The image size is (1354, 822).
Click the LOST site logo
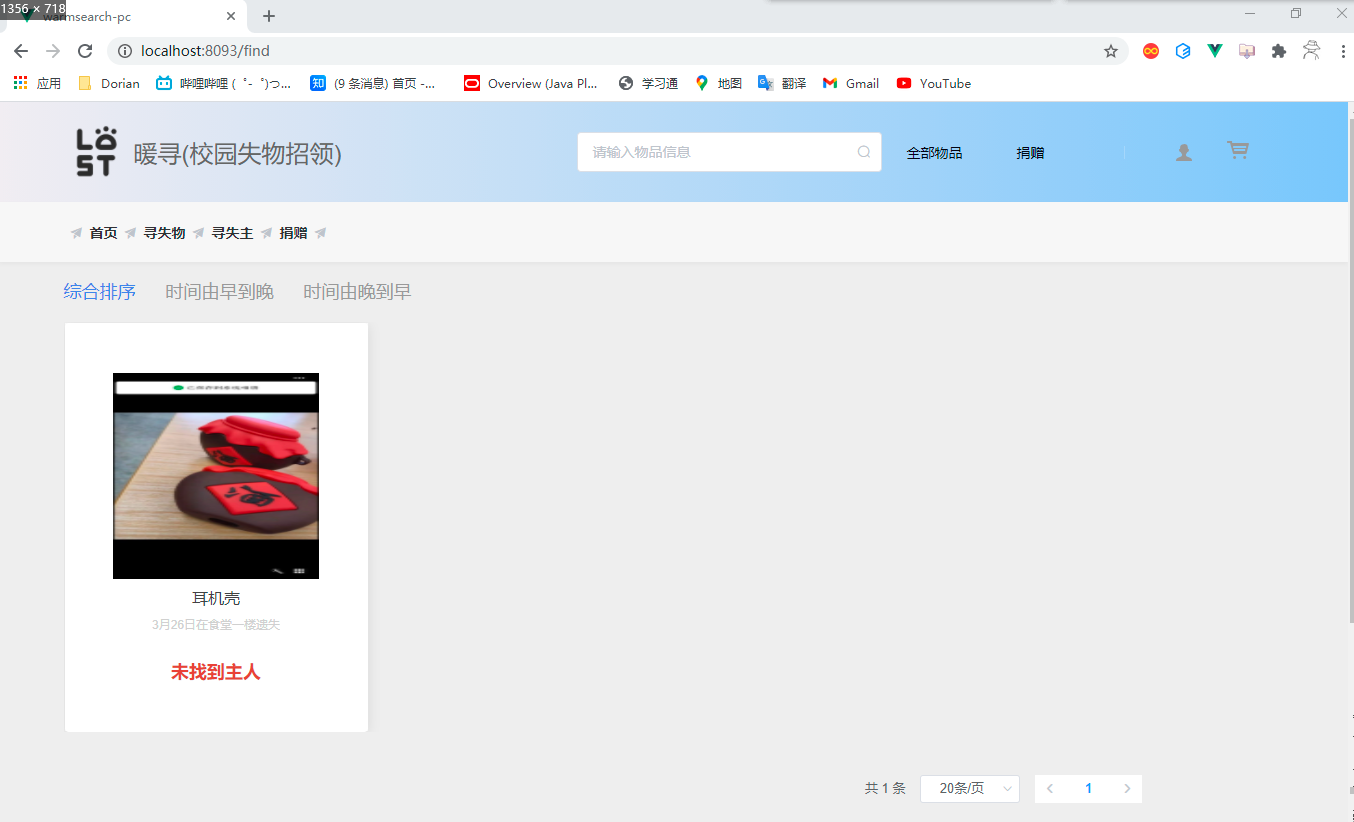pyautogui.click(x=96, y=152)
